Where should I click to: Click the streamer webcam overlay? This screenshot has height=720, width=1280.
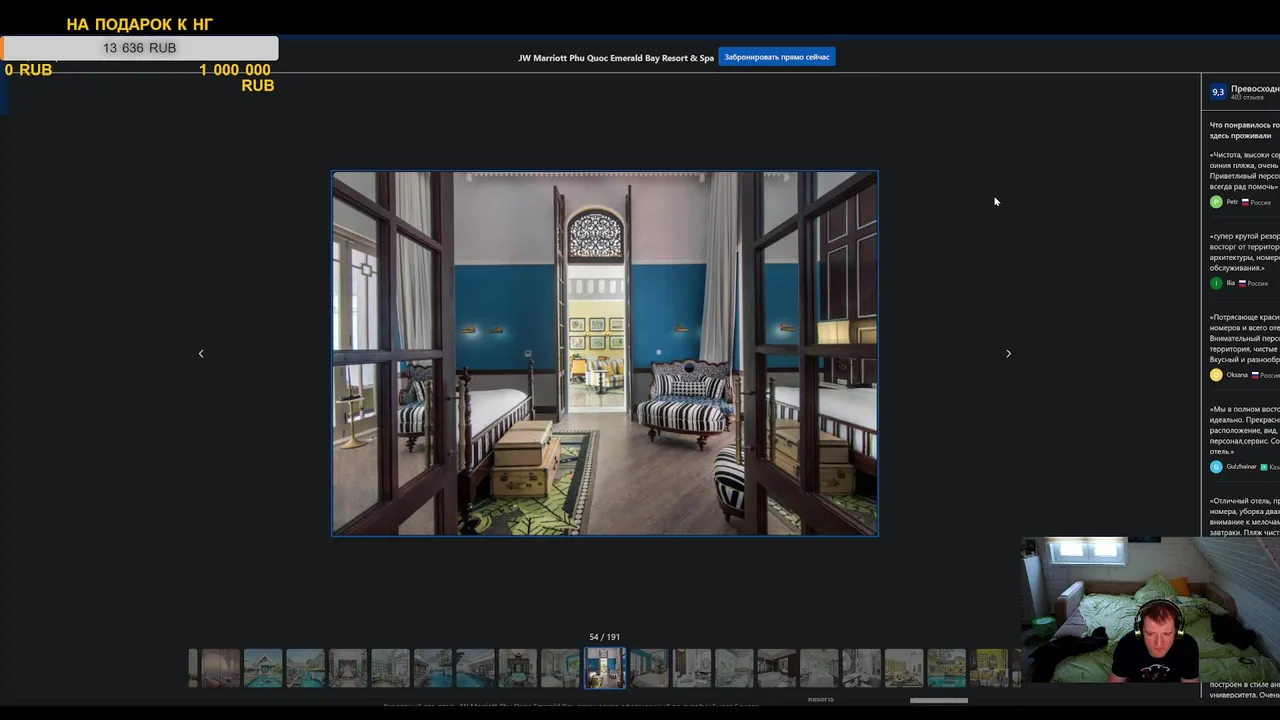click(x=1150, y=610)
